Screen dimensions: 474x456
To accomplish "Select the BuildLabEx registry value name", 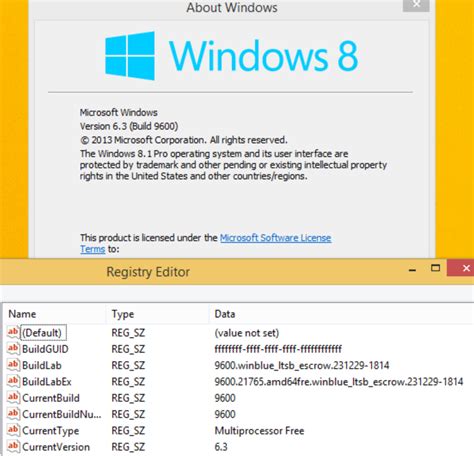I will [x=47, y=382].
